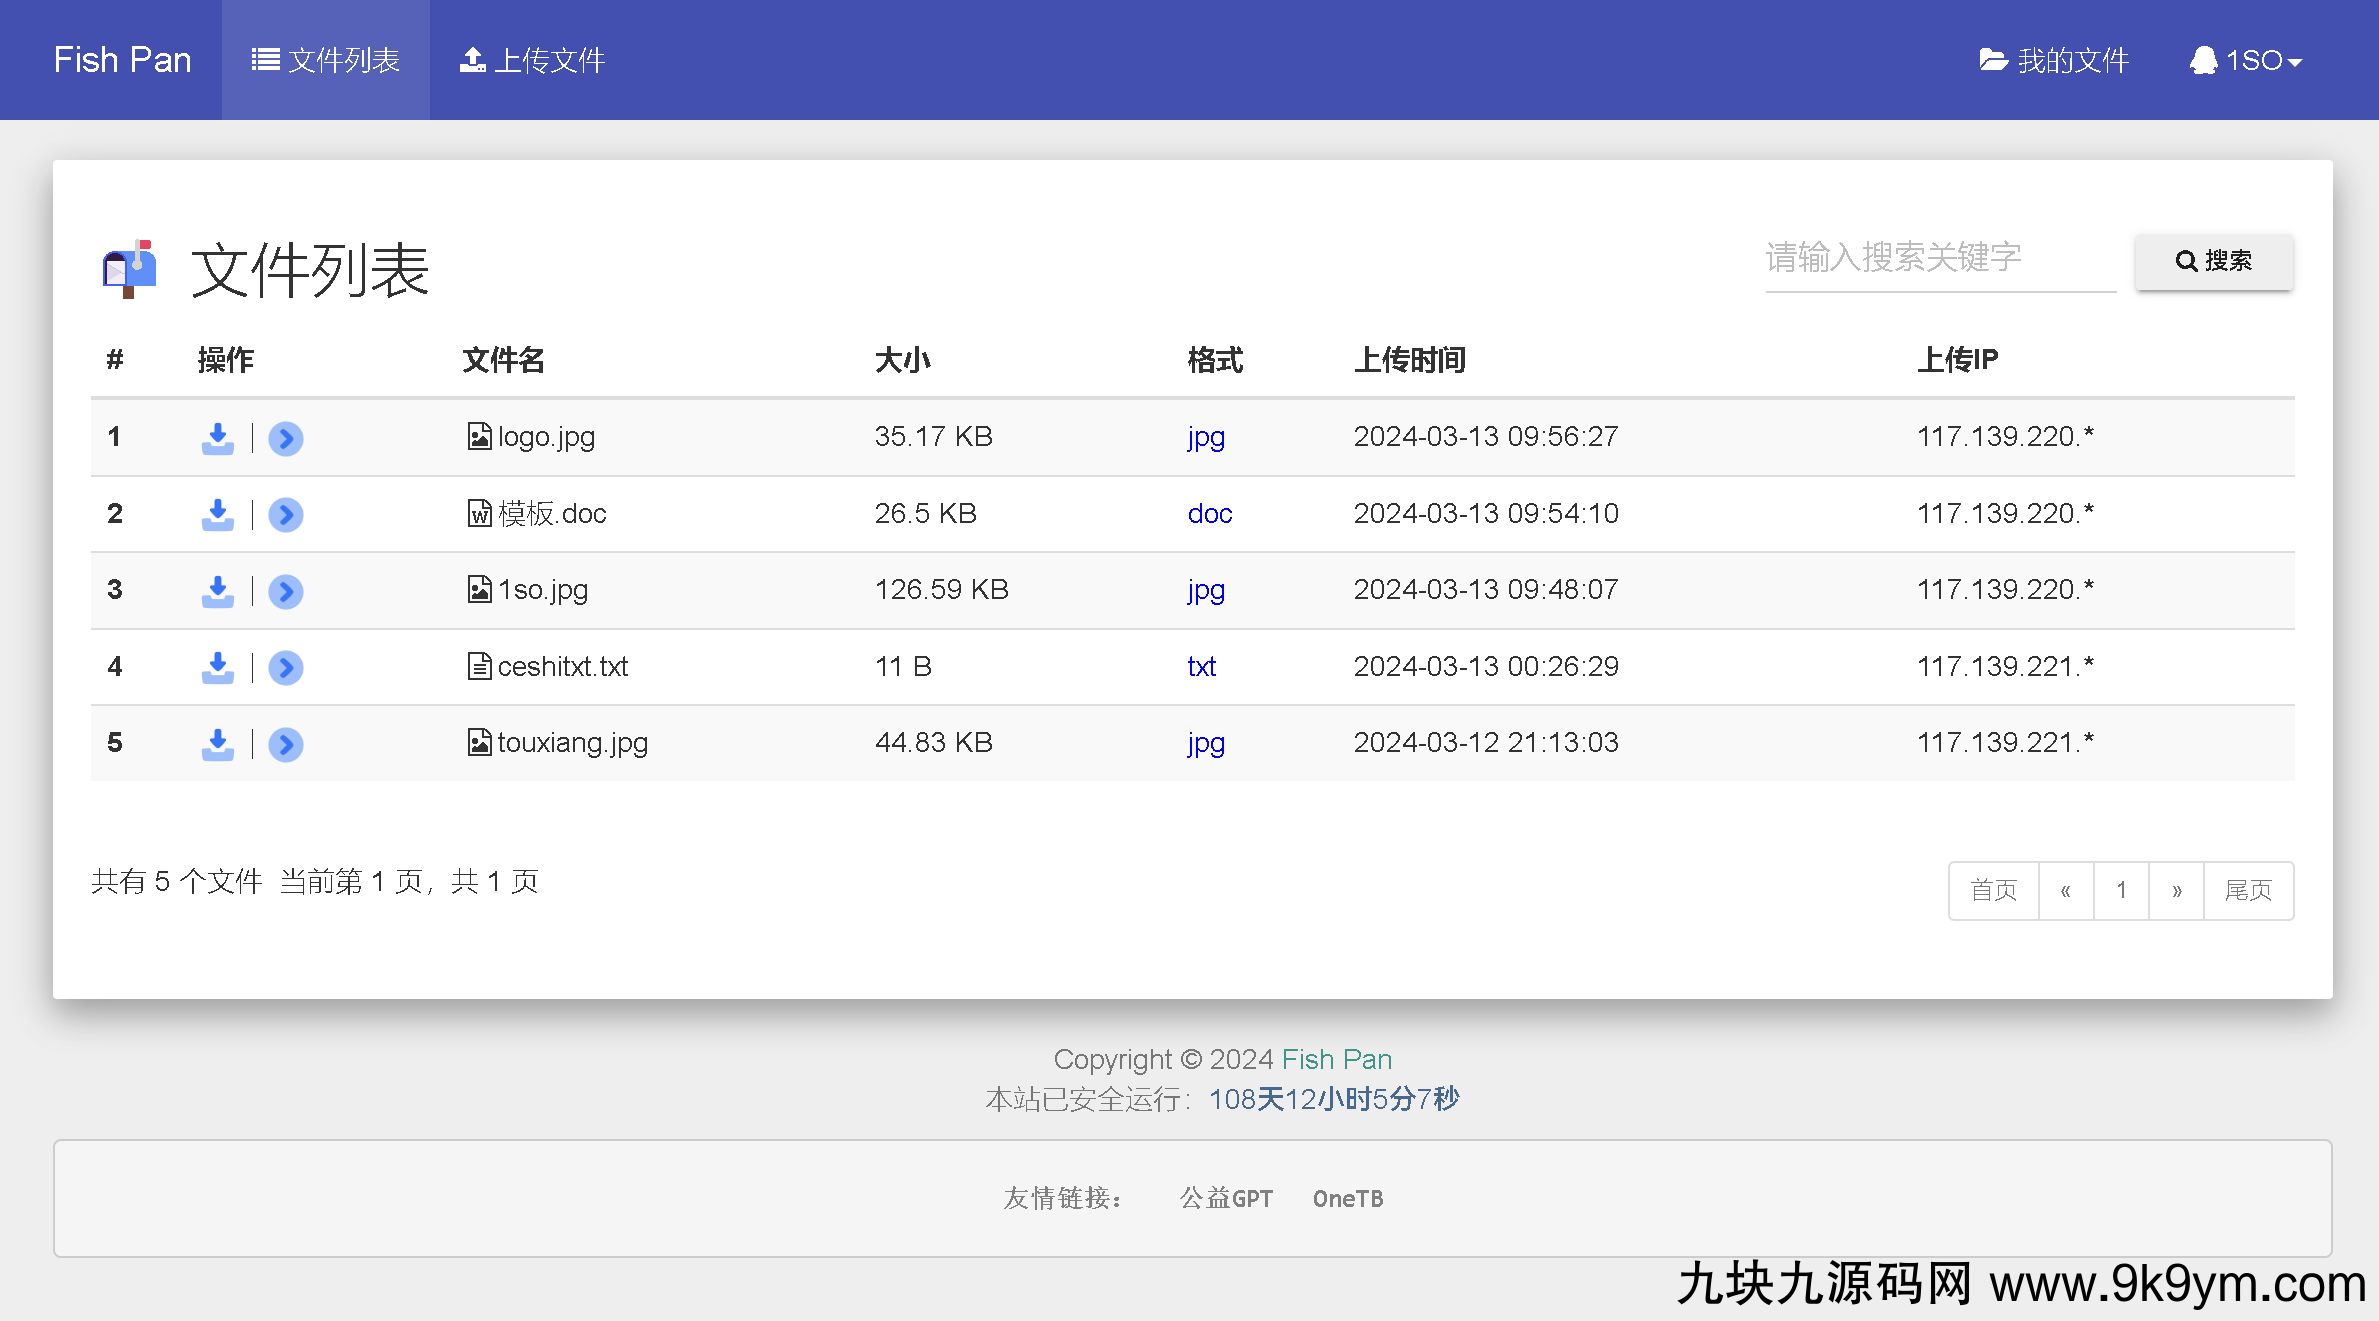Image resolution: width=2379 pixels, height=1321 pixels.
Task: Open the 上传文件 page from navbar
Action: (x=531, y=59)
